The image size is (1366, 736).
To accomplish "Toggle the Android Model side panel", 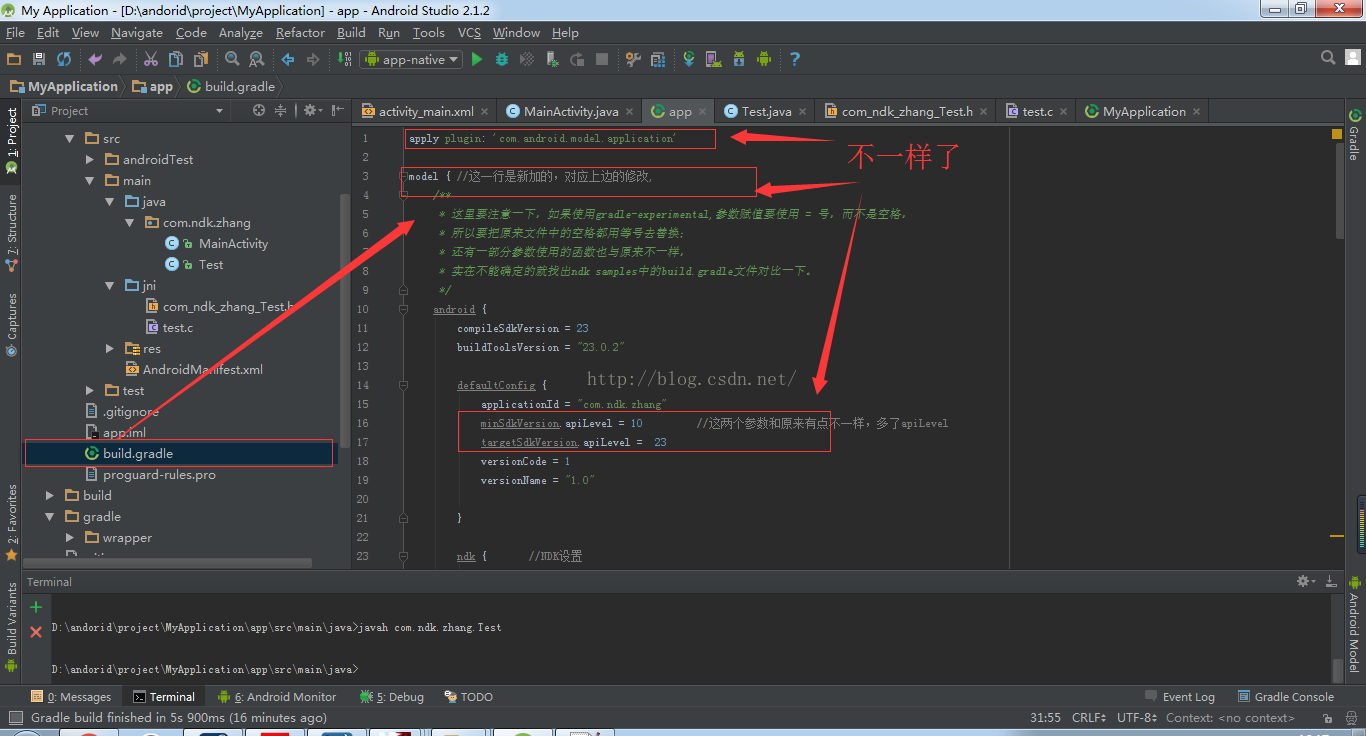I will pos(1354,625).
